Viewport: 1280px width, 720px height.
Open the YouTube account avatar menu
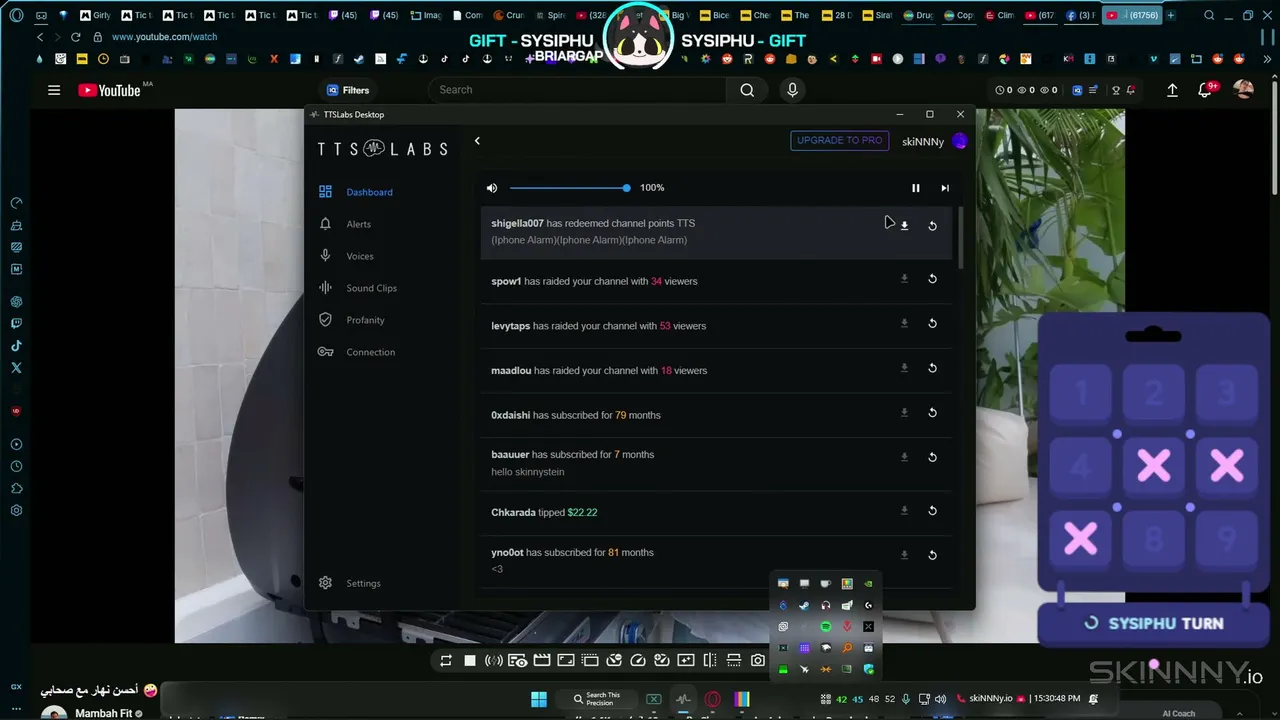click(1244, 90)
